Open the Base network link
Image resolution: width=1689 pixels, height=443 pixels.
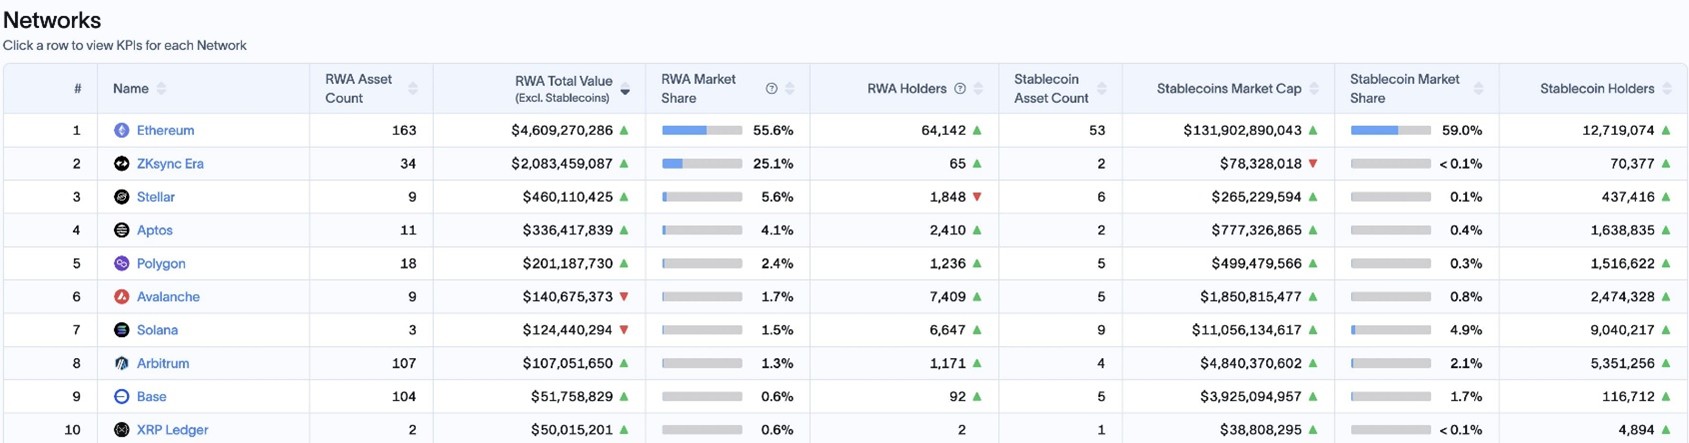[152, 397]
